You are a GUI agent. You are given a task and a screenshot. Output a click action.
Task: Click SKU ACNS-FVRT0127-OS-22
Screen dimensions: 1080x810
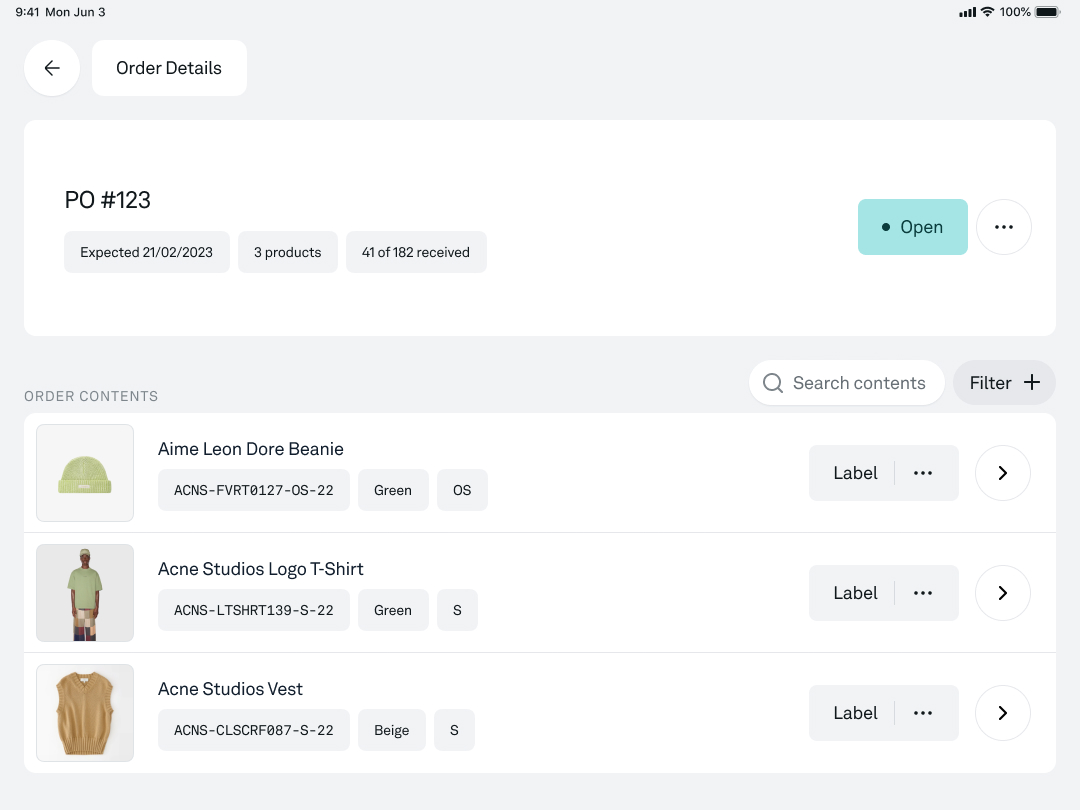[253, 490]
